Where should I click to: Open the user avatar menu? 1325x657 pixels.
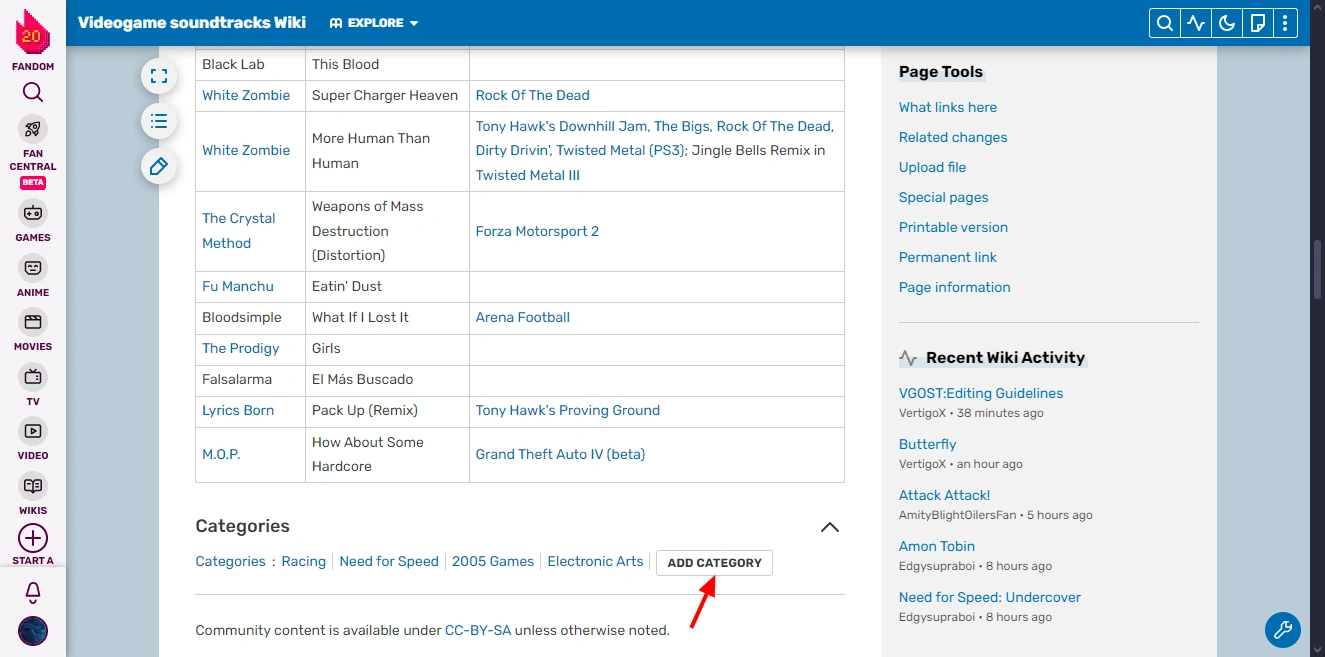33,631
